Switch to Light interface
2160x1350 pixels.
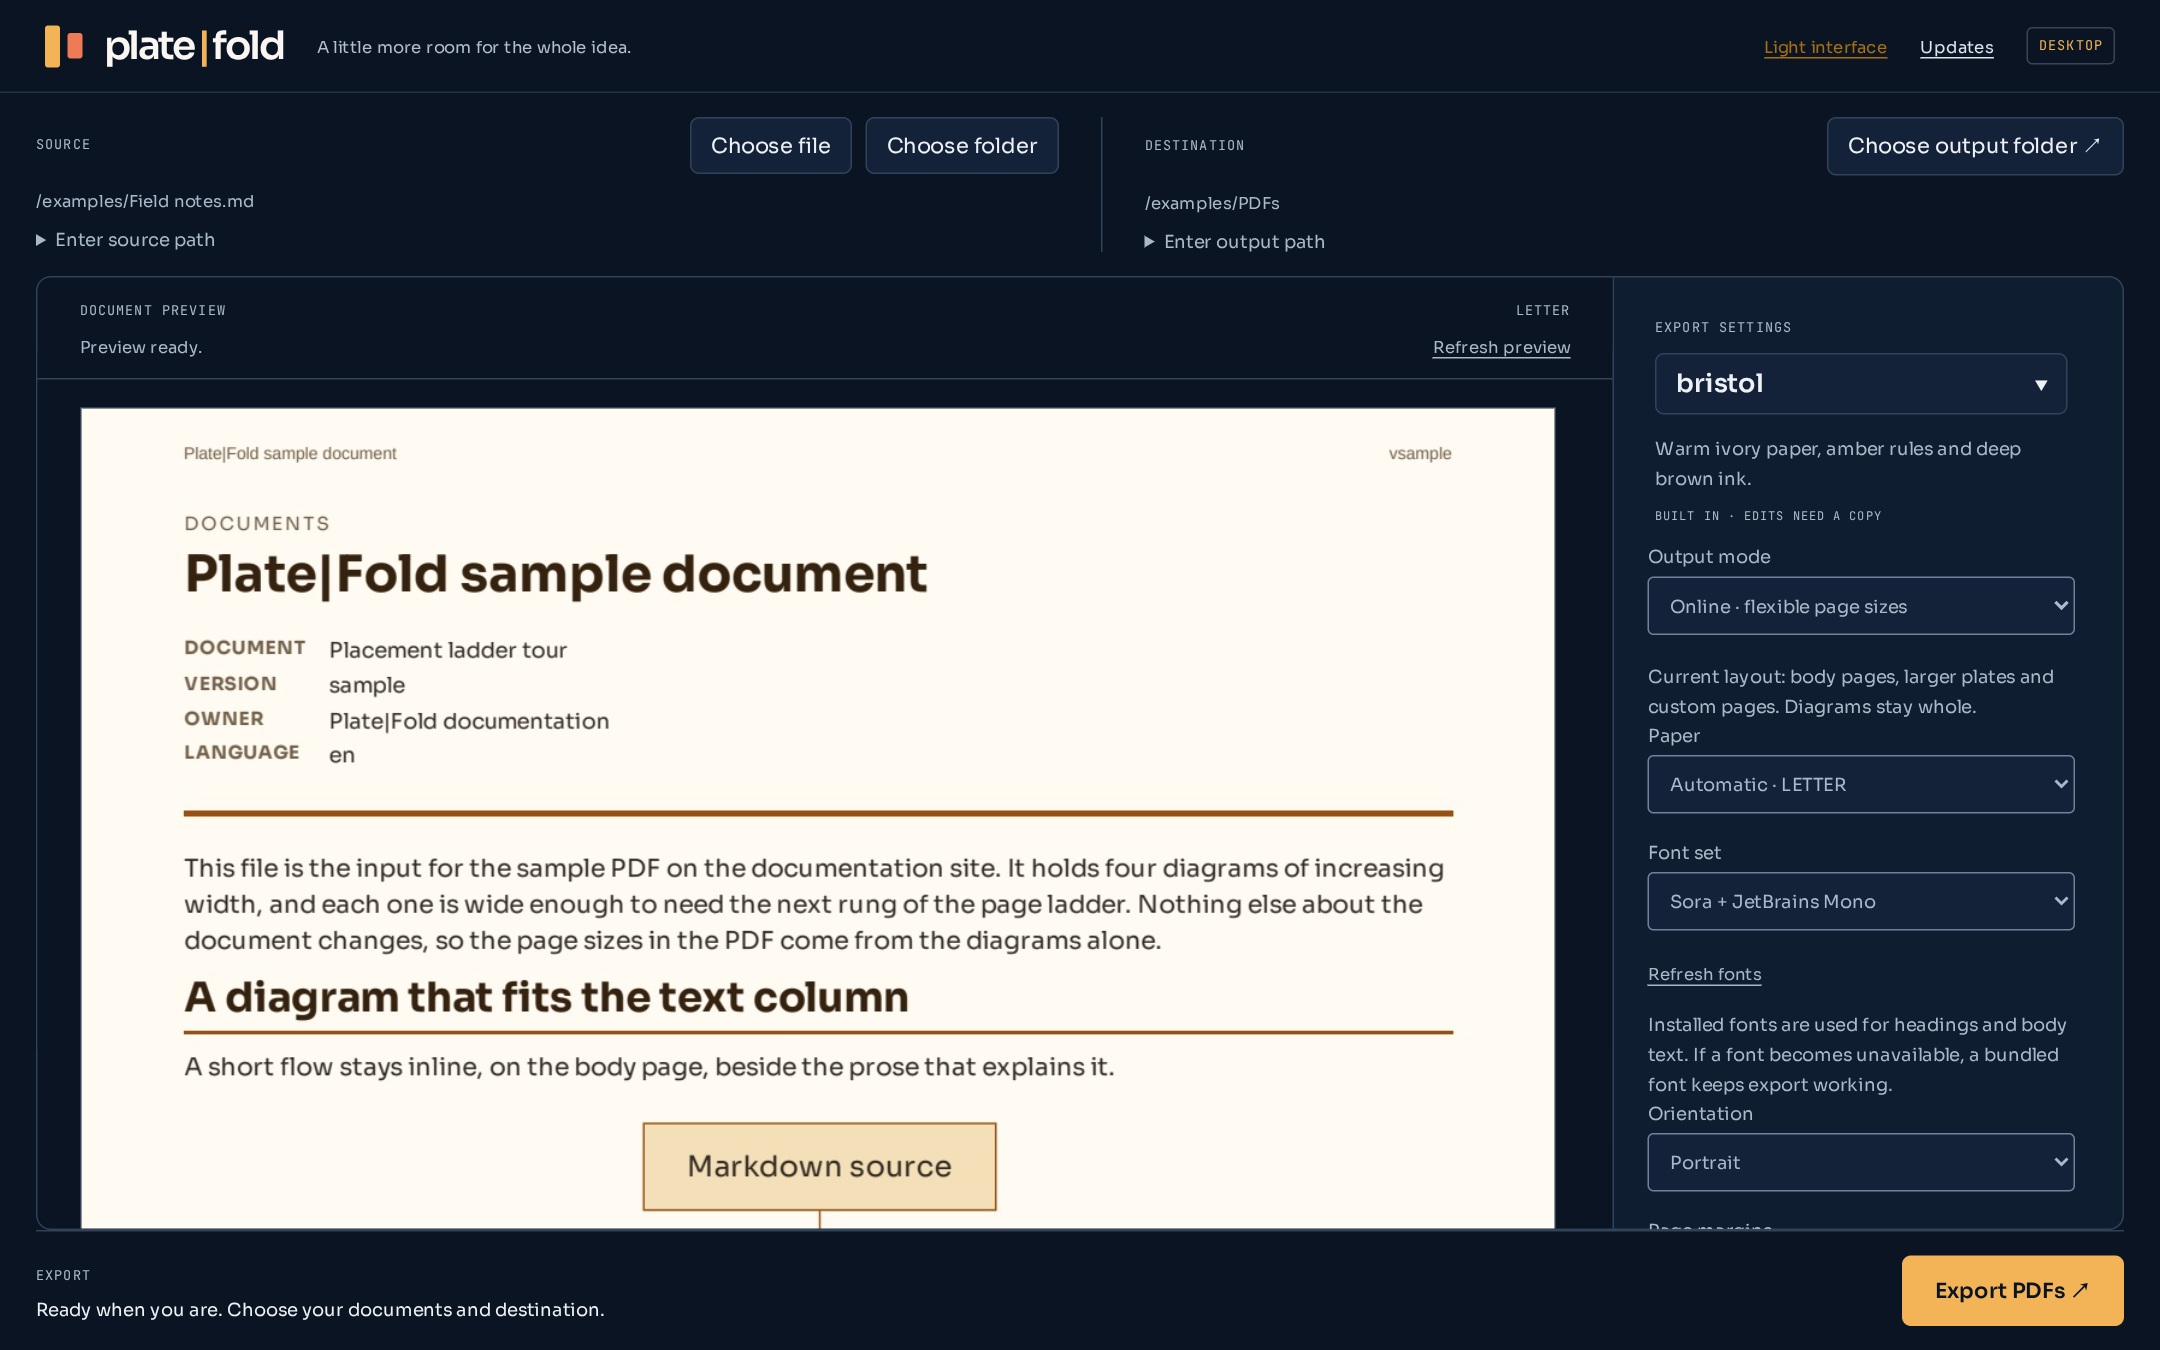click(x=1825, y=47)
